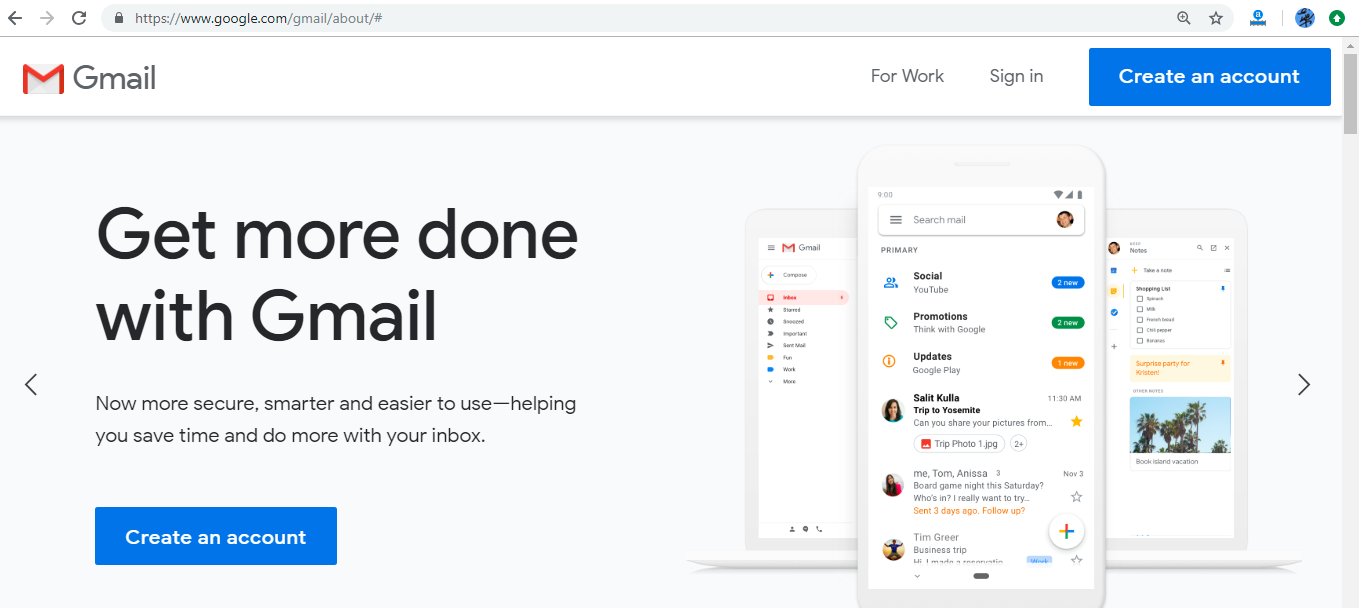This screenshot has height=608, width=1359.
Task: Click the Social 'YouTube' row in the mockup
Action: coord(981,283)
